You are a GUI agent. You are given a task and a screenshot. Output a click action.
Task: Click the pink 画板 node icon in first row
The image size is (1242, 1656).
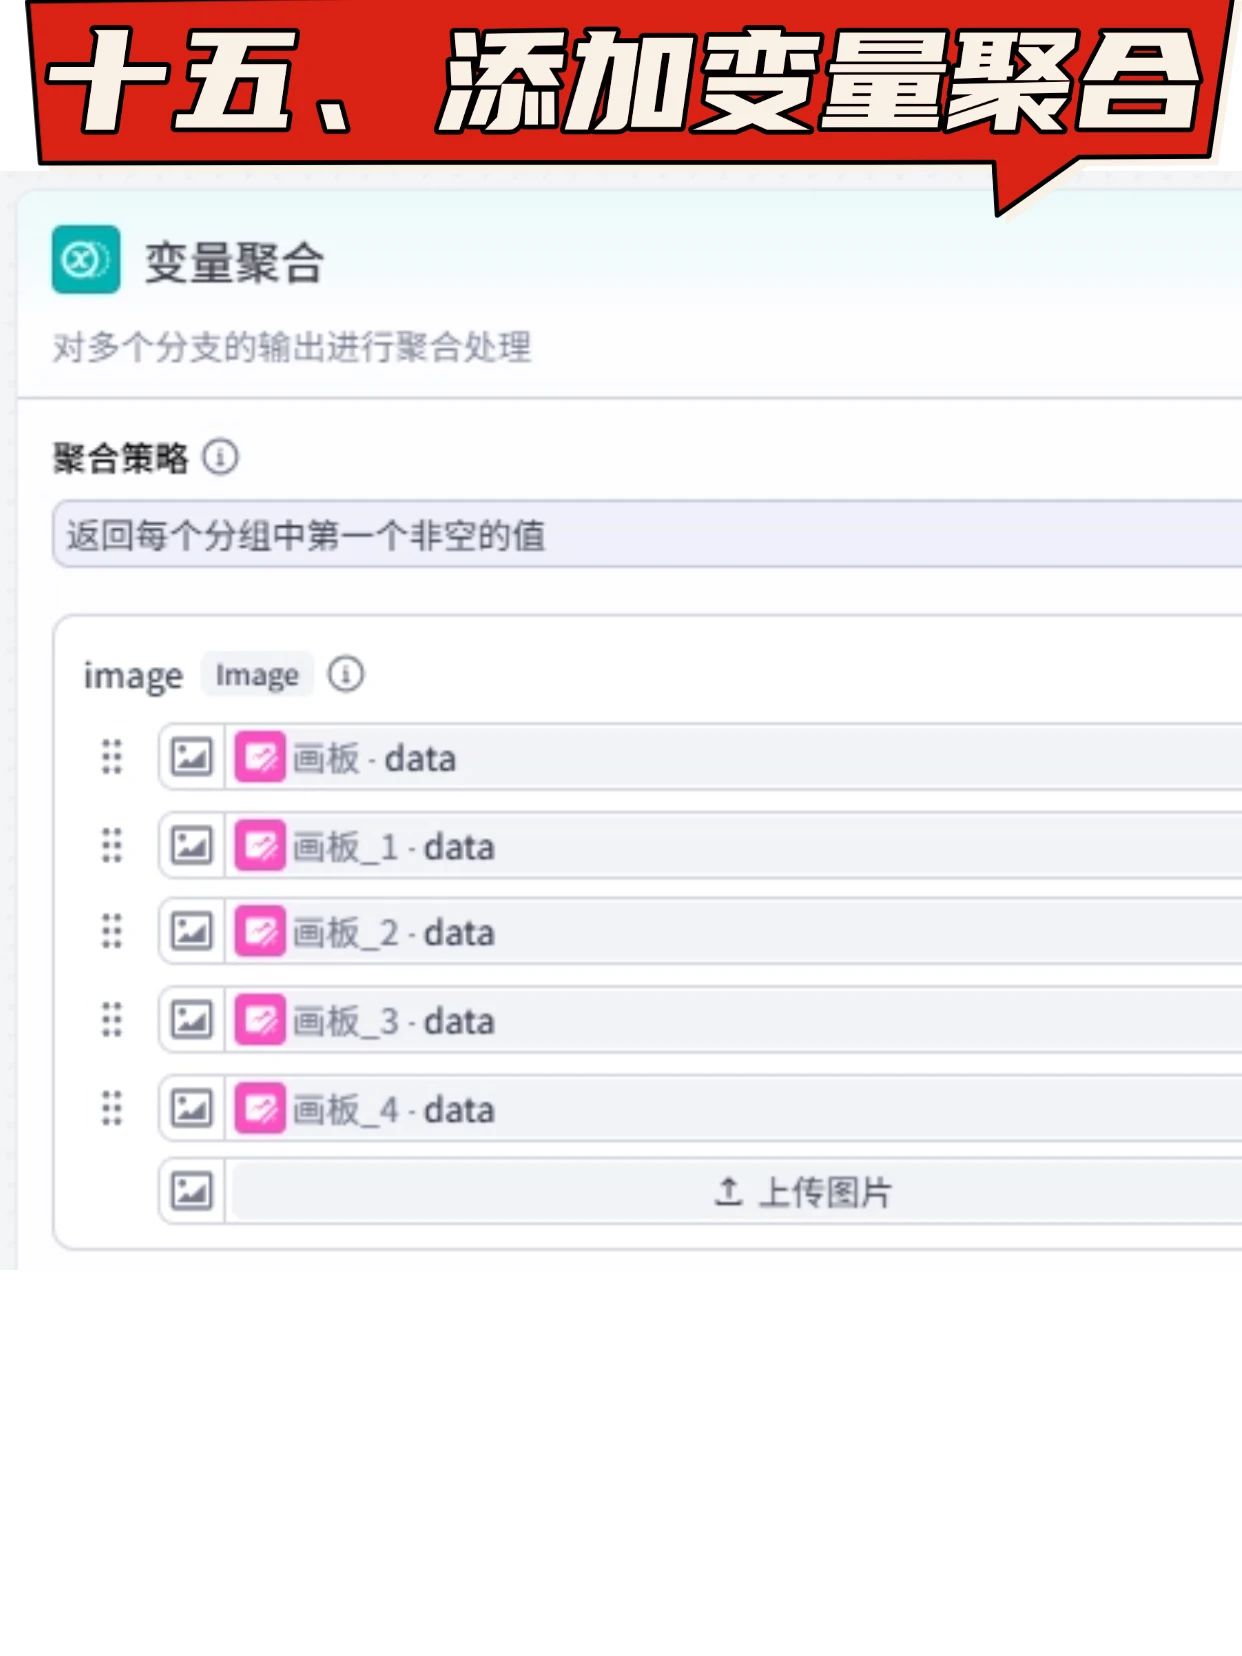coord(260,757)
